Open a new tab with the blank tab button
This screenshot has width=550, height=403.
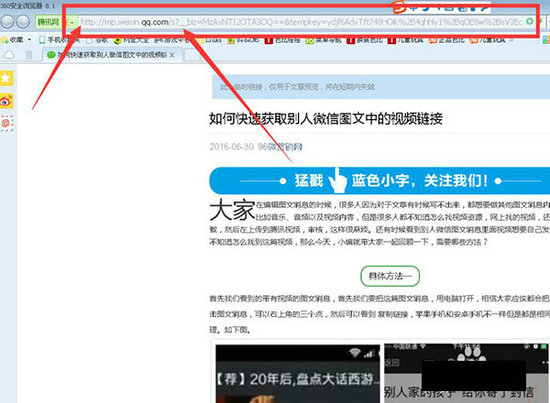(192, 55)
